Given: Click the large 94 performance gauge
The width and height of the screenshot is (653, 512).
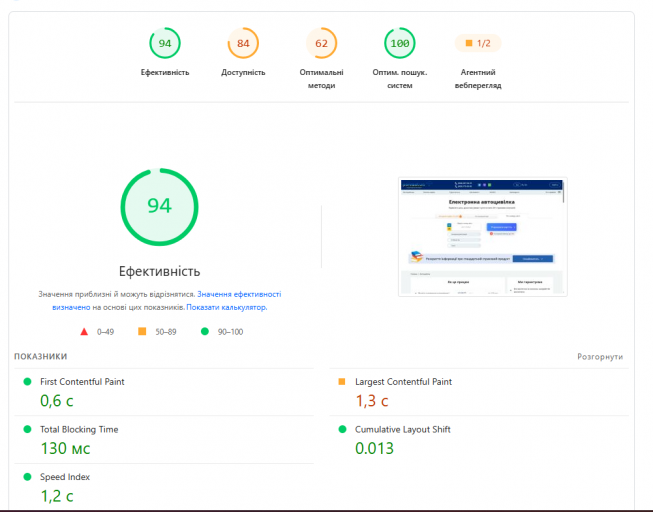Looking at the screenshot, I should click(x=160, y=207).
